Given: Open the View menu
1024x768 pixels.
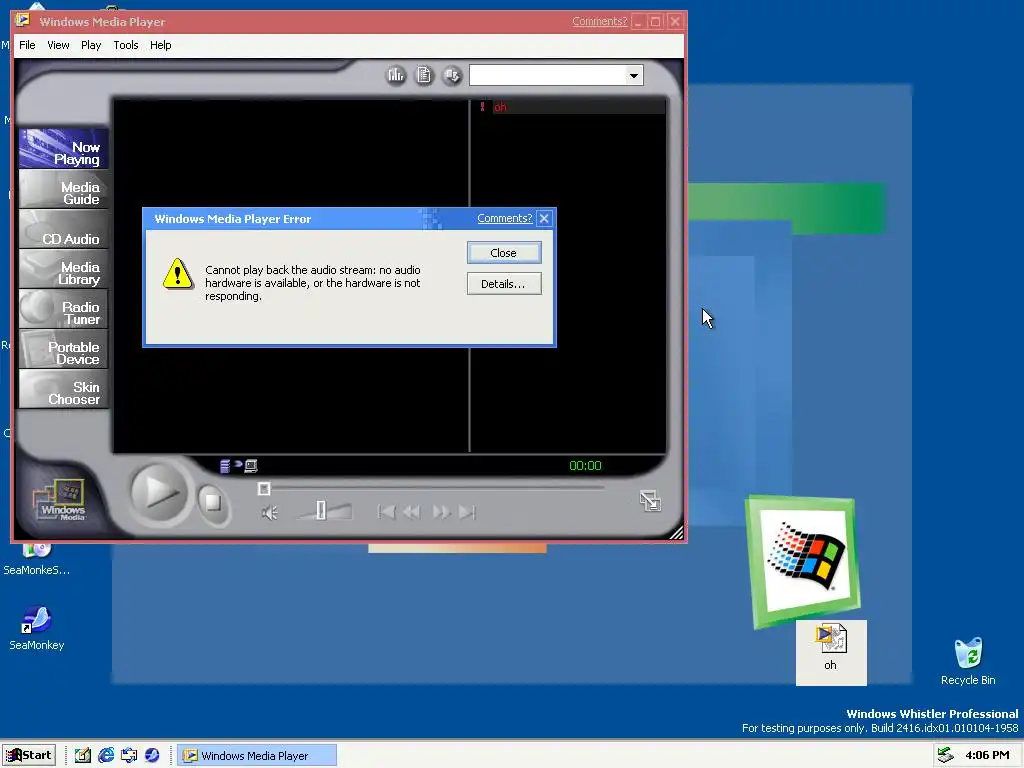Looking at the screenshot, I should [x=58, y=45].
